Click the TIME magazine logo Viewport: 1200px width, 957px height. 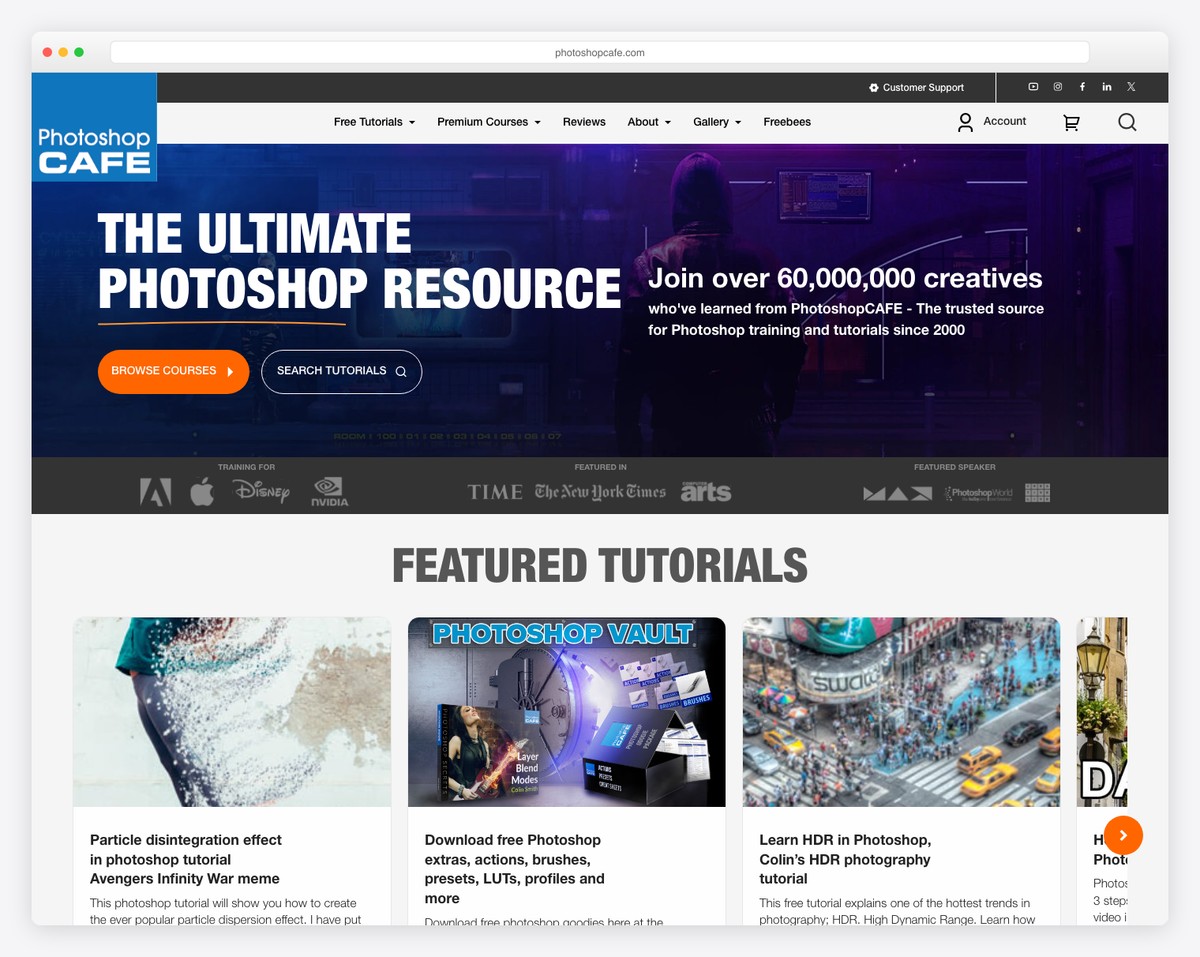pos(495,492)
